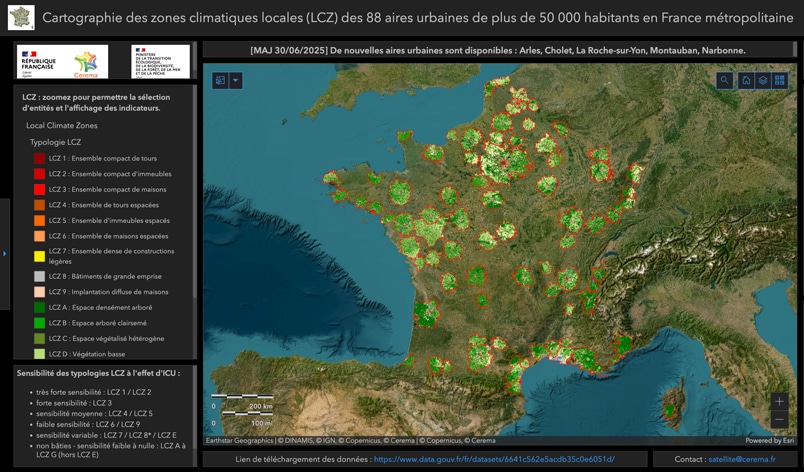
Task: Open the selection tool dropdown arrow
Action: tap(236, 80)
